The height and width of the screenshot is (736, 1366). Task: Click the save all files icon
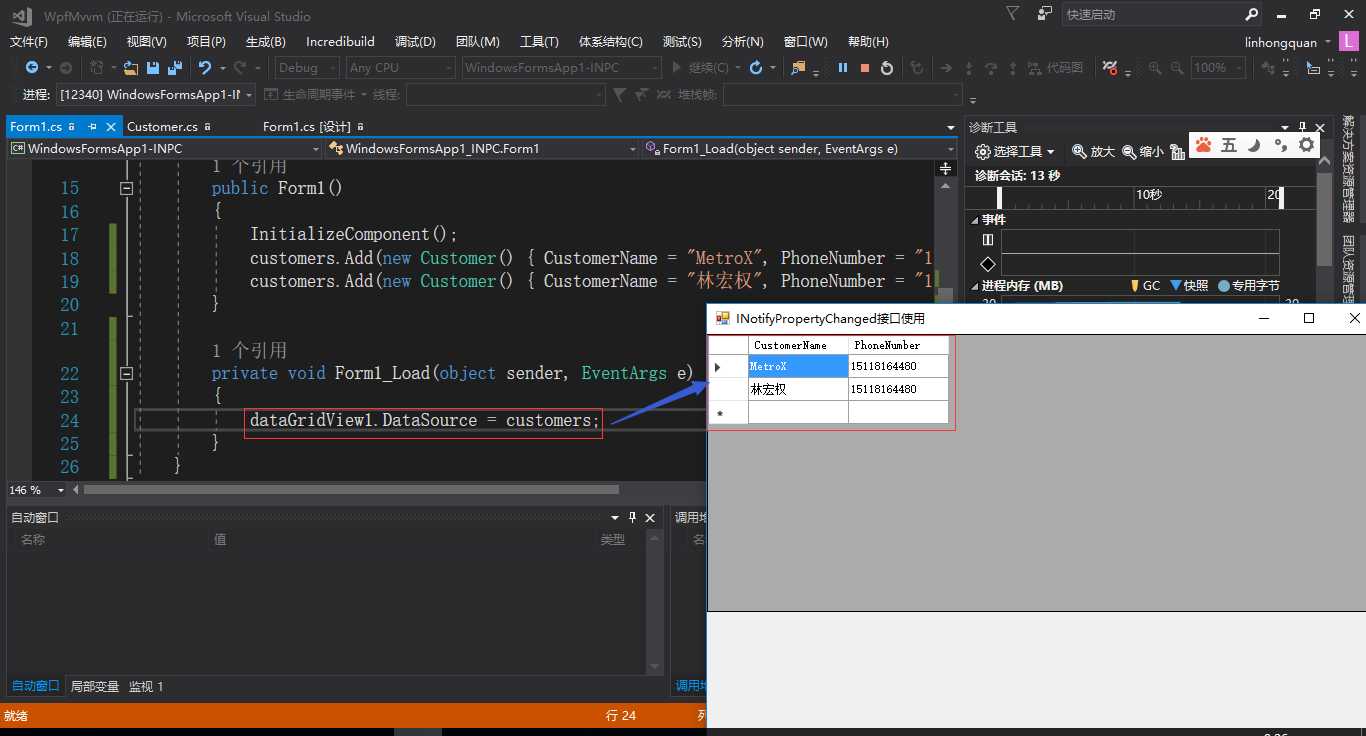pyautogui.click(x=175, y=68)
